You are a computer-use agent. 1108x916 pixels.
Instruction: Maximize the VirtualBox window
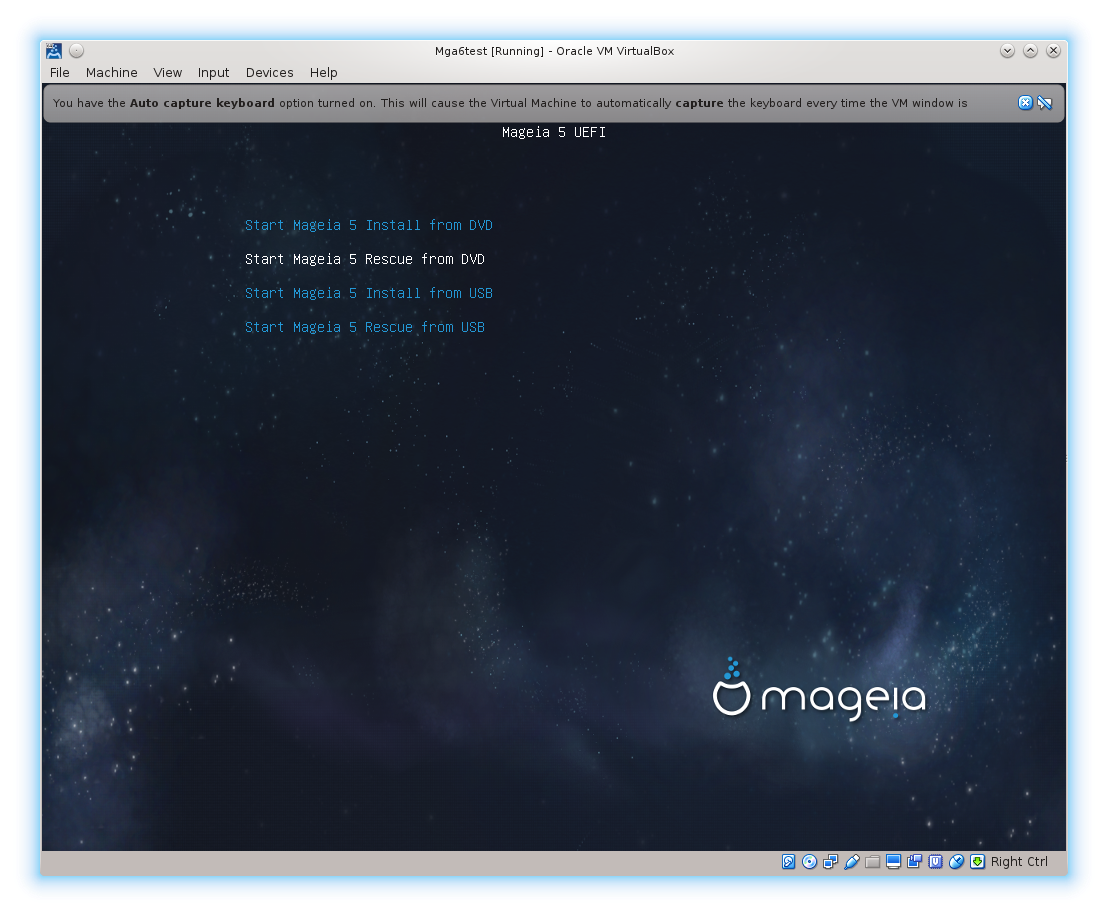[x=1030, y=51]
